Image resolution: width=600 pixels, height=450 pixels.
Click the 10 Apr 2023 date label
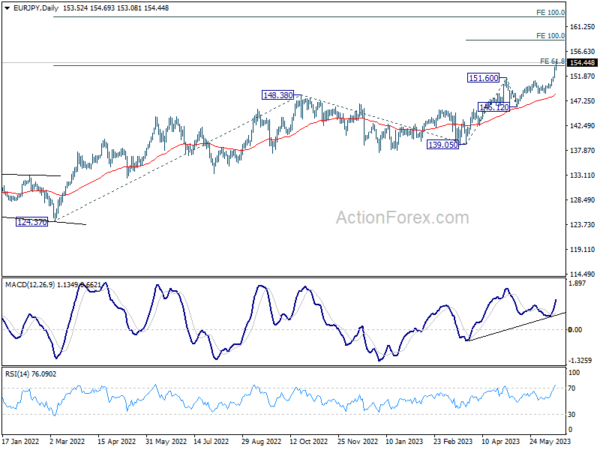[501, 441]
